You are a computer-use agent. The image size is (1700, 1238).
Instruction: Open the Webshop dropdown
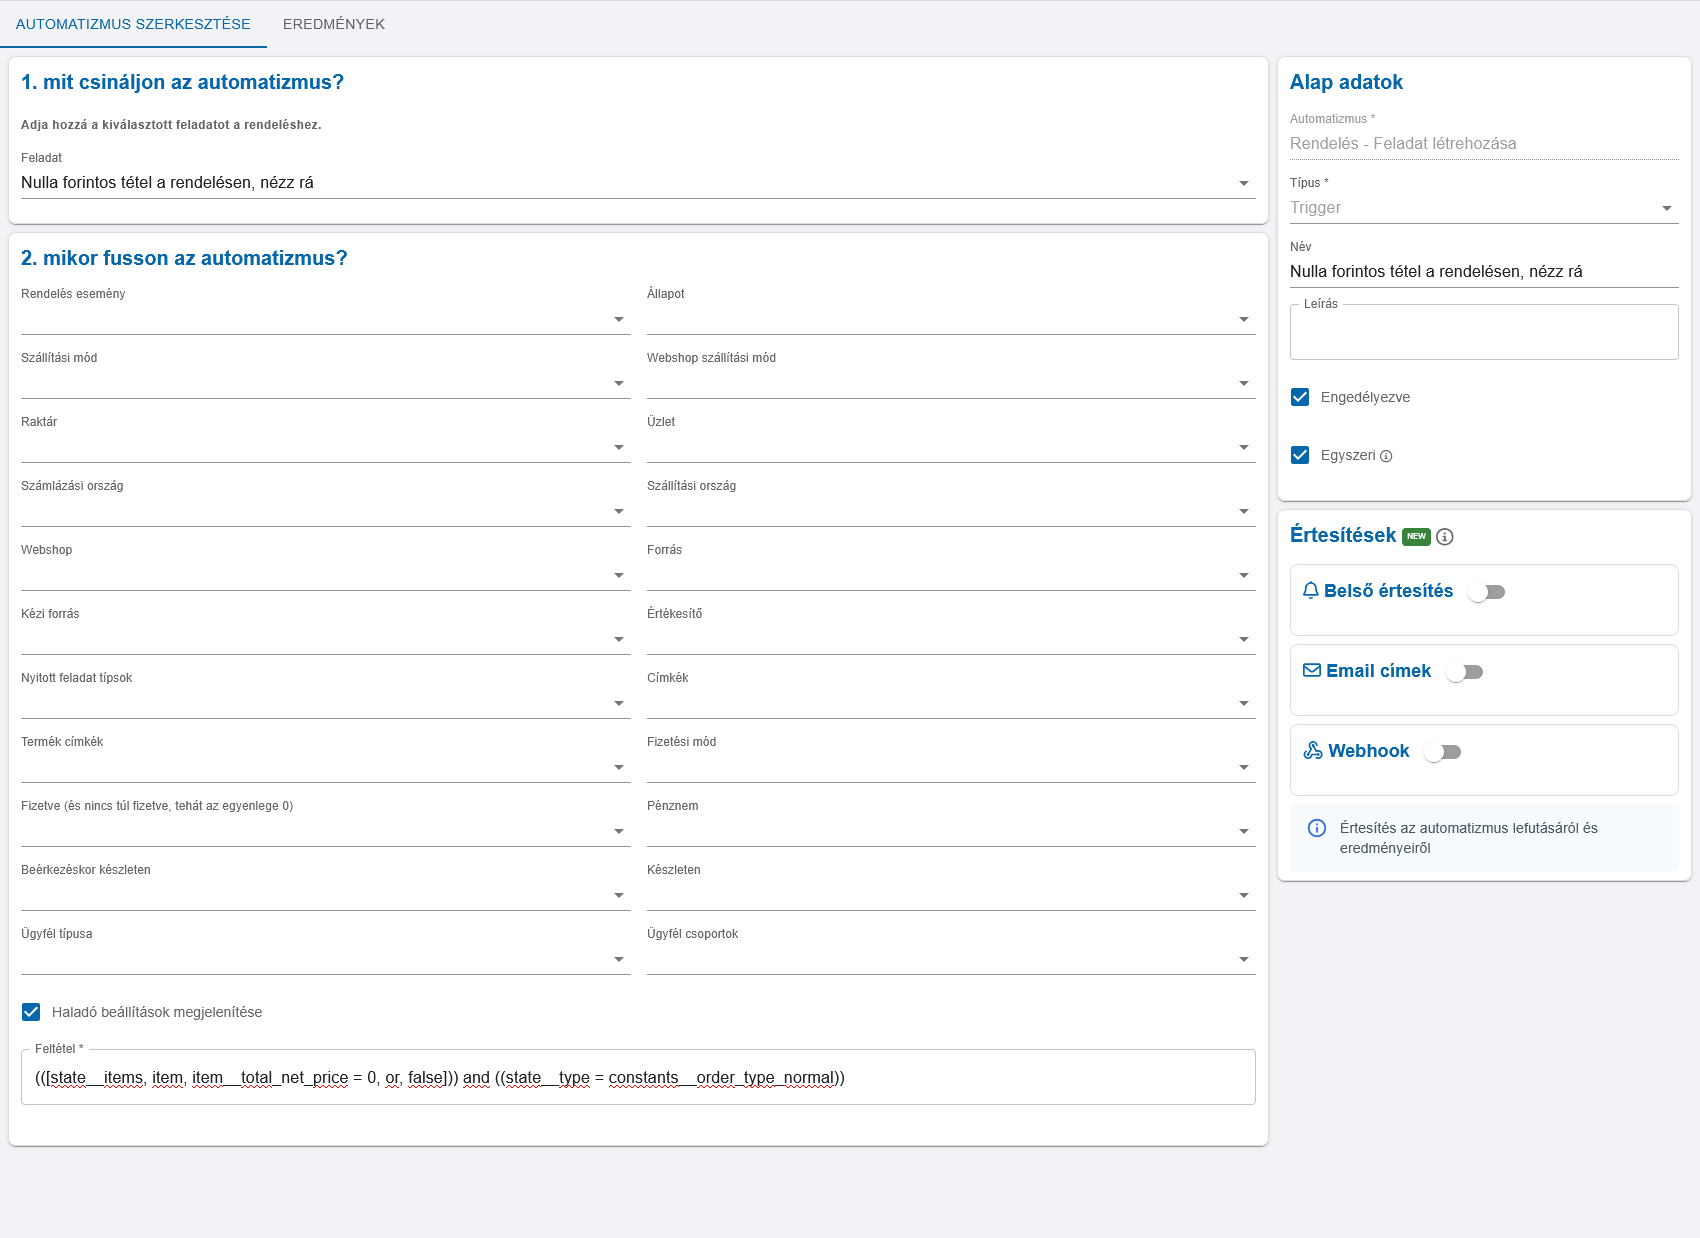click(325, 575)
